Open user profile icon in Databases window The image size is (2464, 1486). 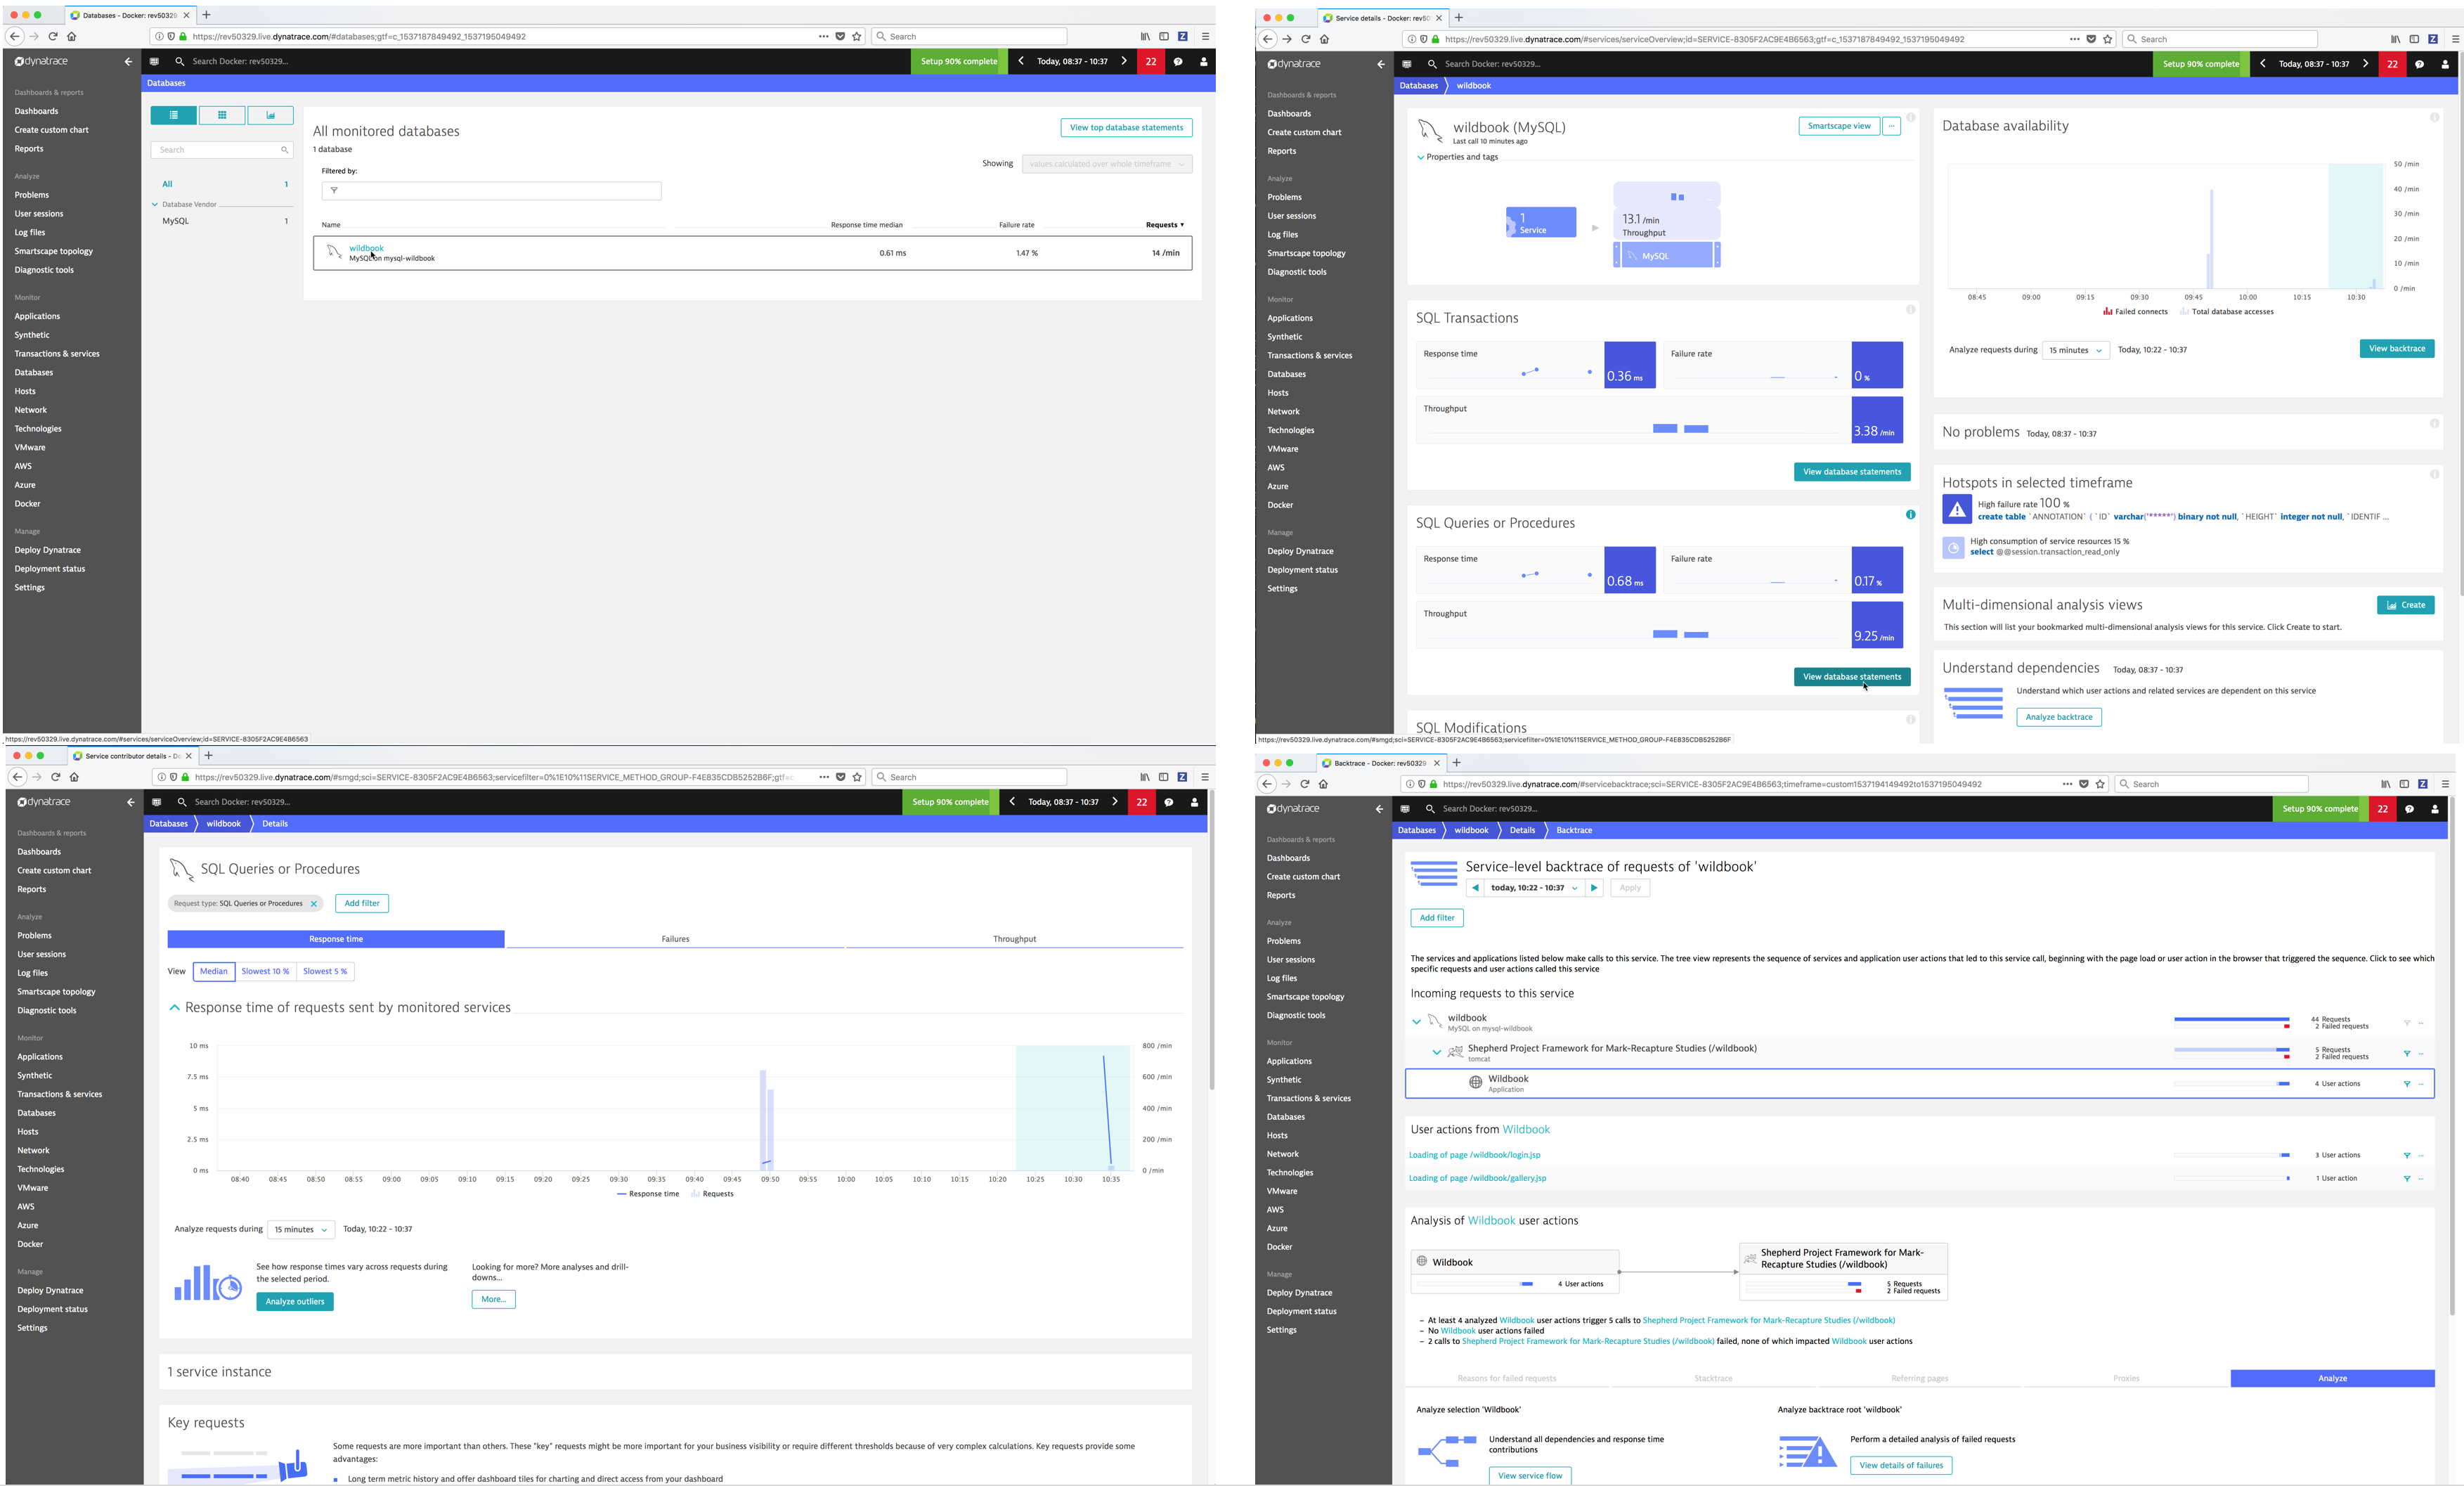pos(1204,61)
